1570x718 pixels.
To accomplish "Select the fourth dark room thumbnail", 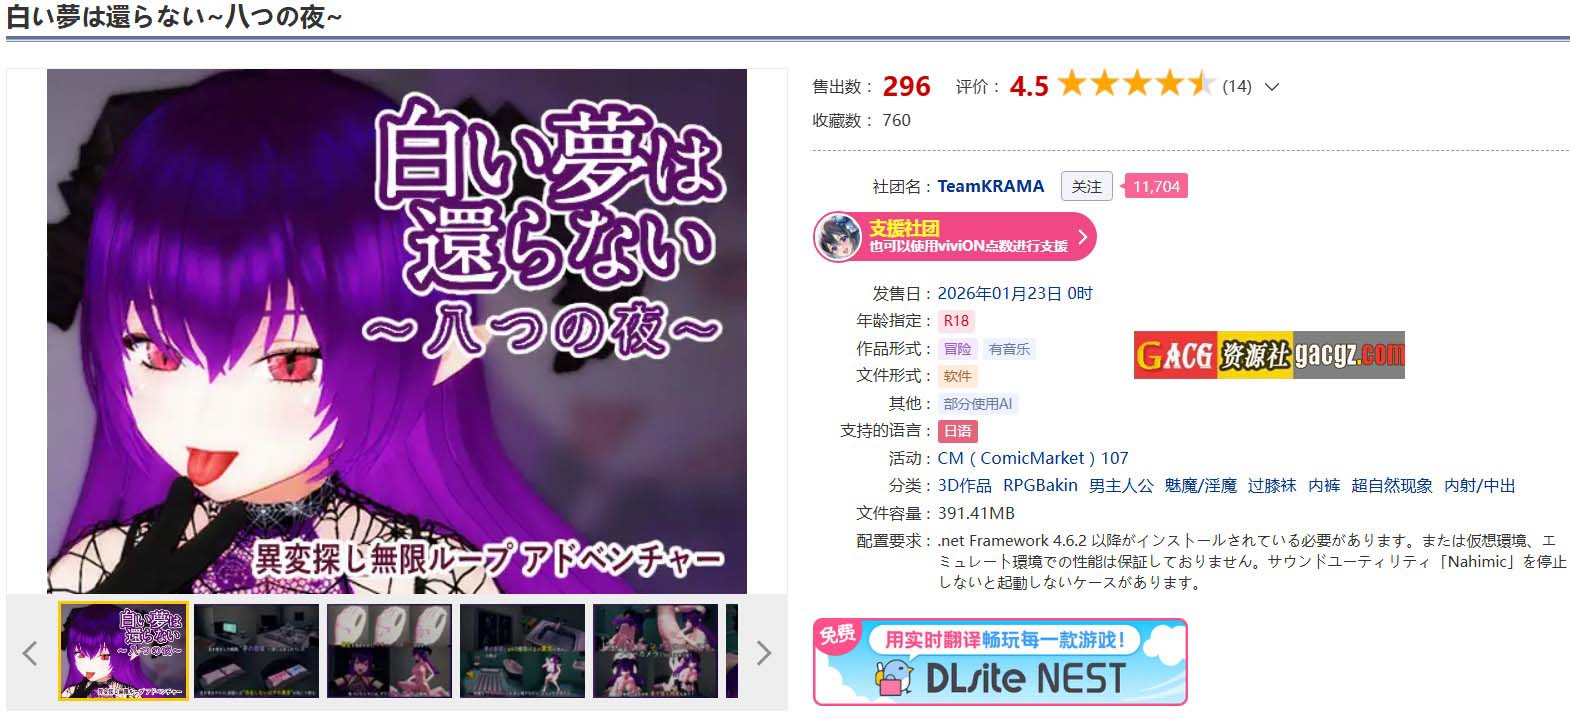I will coord(523,651).
